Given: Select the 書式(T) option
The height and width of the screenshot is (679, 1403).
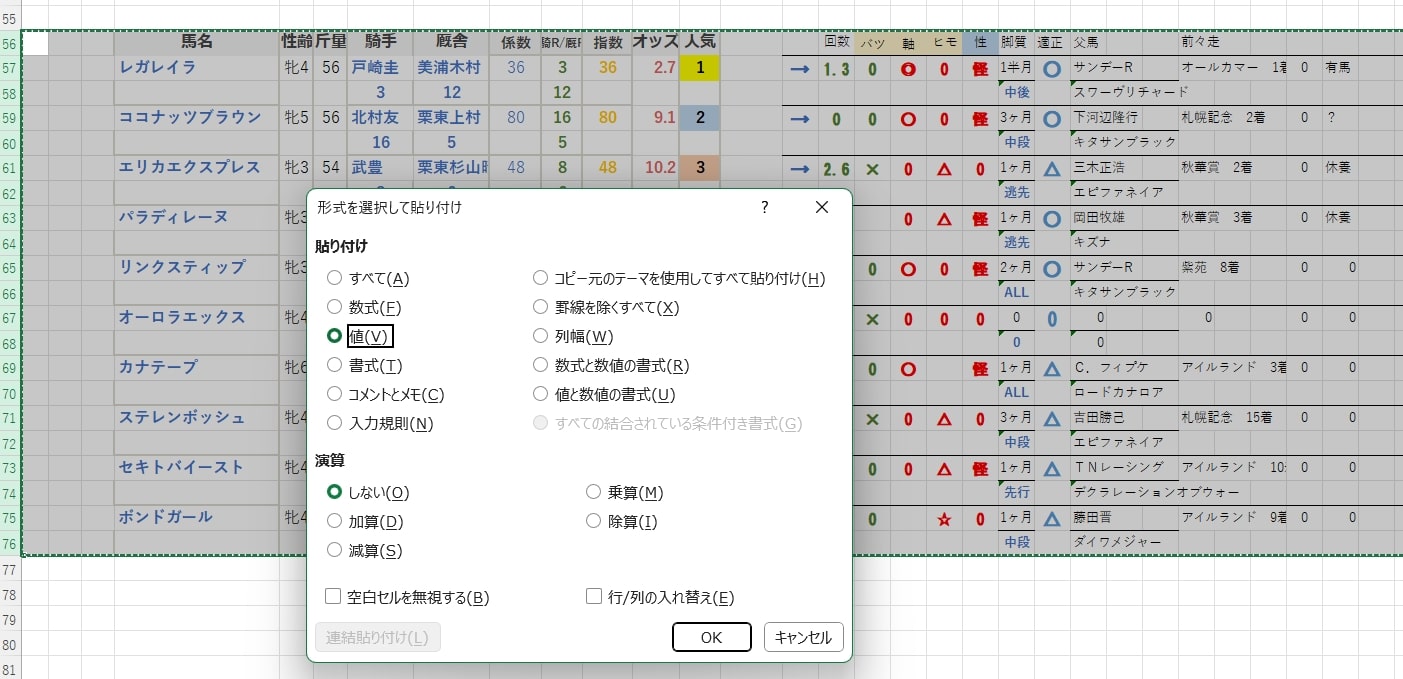Looking at the screenshot, I should tap(334, 365).
